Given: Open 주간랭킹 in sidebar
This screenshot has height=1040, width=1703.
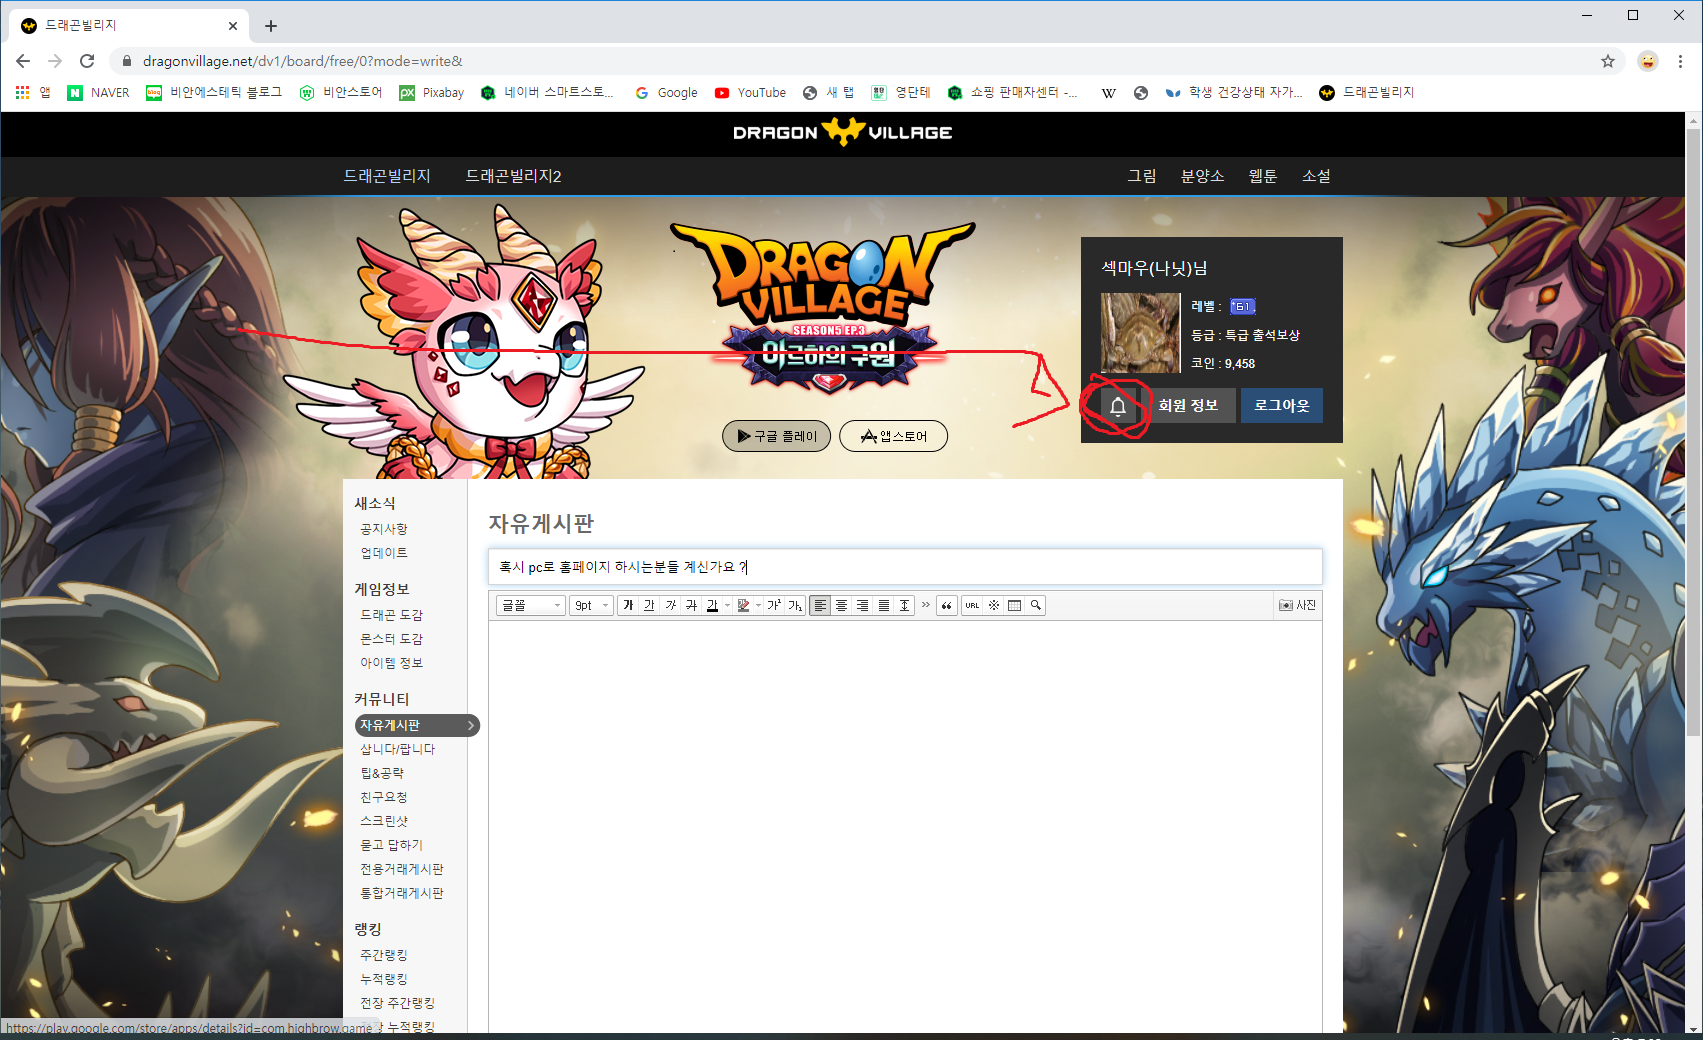Looking at the screenshot, I should point(384,955).
